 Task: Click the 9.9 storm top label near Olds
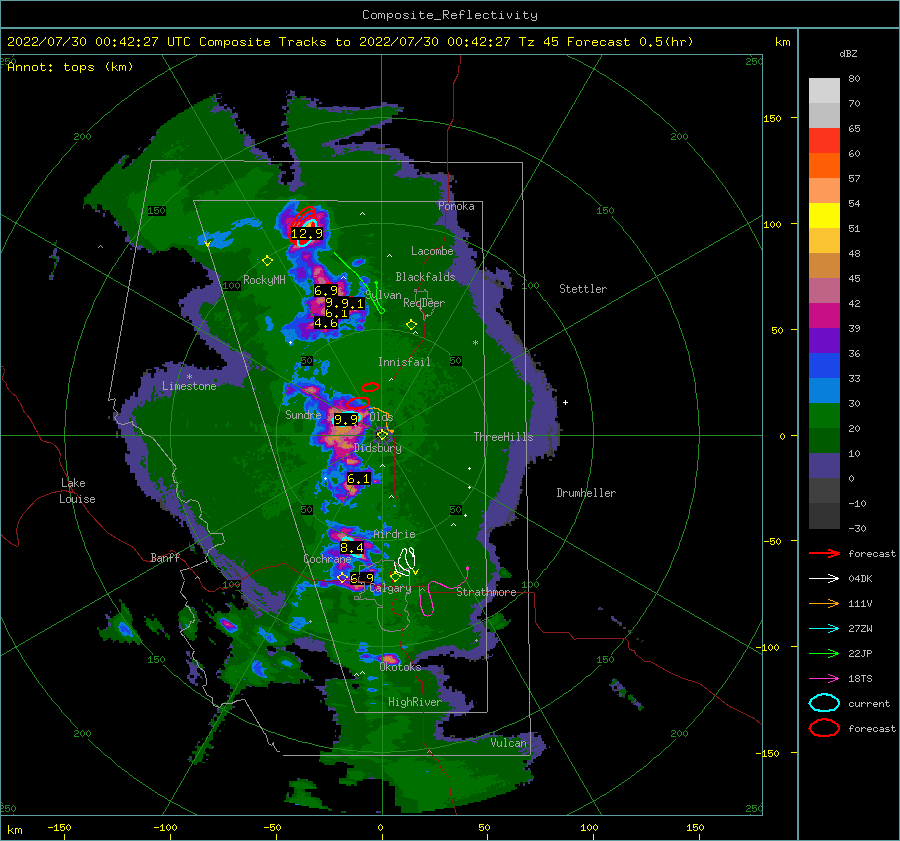346,420
